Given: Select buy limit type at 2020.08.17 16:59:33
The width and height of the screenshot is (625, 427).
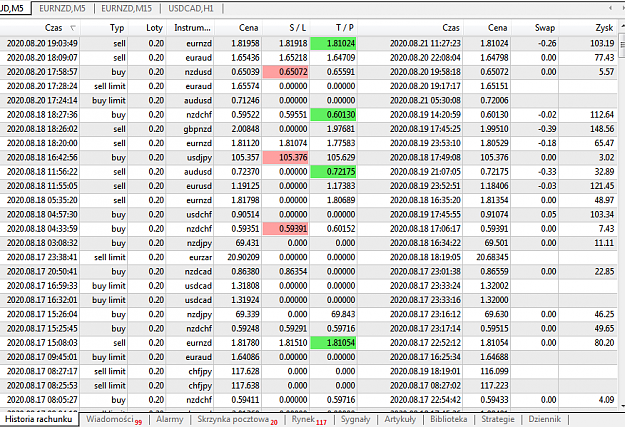Looking at the screenshot, I should pyautogui.click(x=109, y=286).
